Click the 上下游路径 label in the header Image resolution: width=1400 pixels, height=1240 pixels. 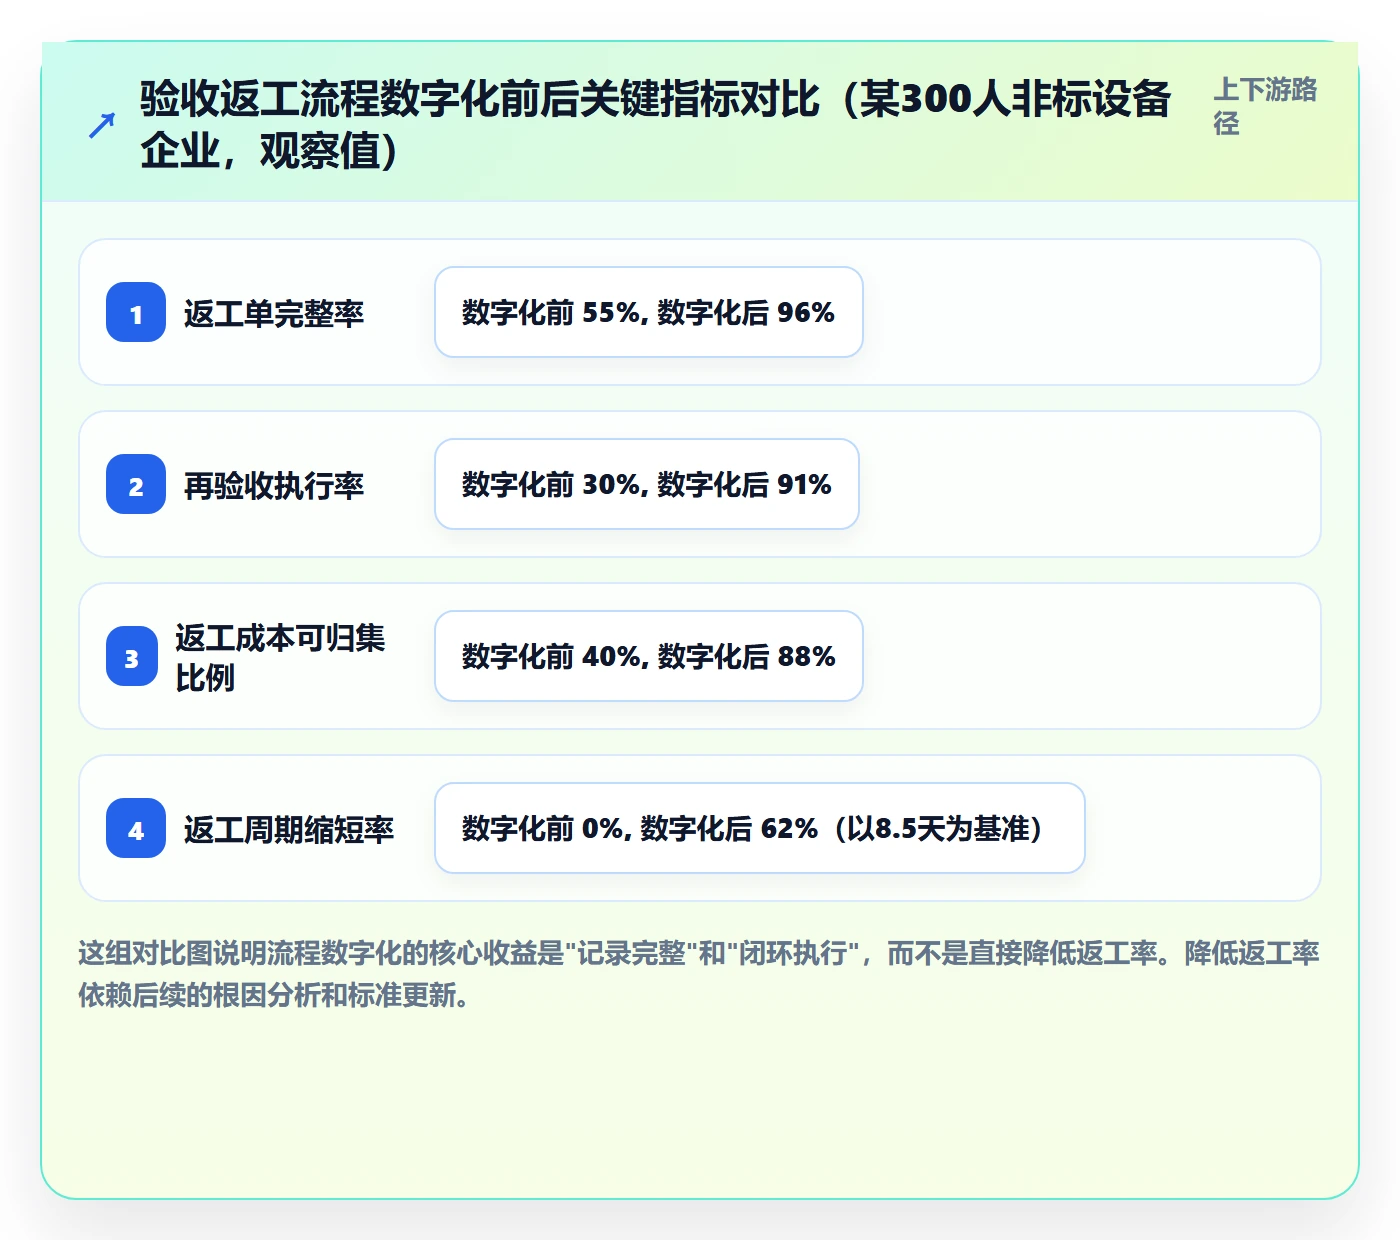click(x=1265, y=106)
